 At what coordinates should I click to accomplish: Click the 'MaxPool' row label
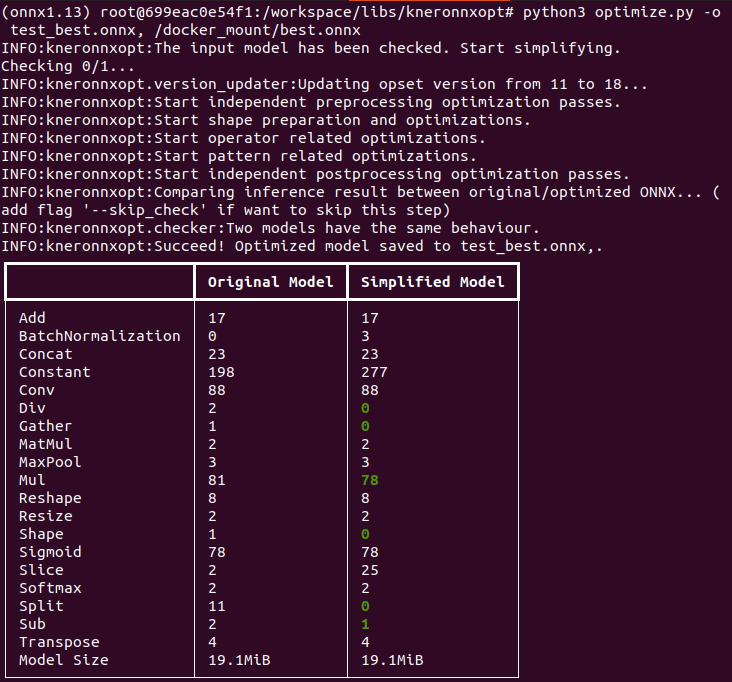(50, 462)
